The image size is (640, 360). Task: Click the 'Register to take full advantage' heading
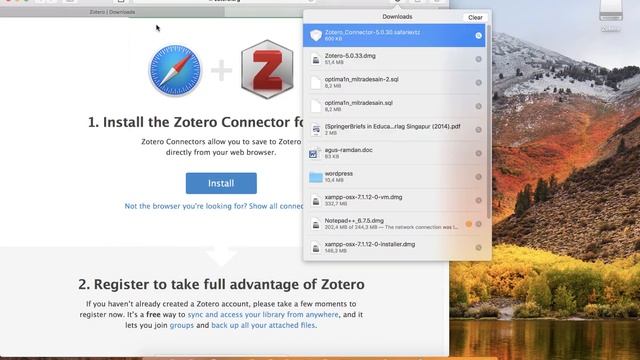221,284
